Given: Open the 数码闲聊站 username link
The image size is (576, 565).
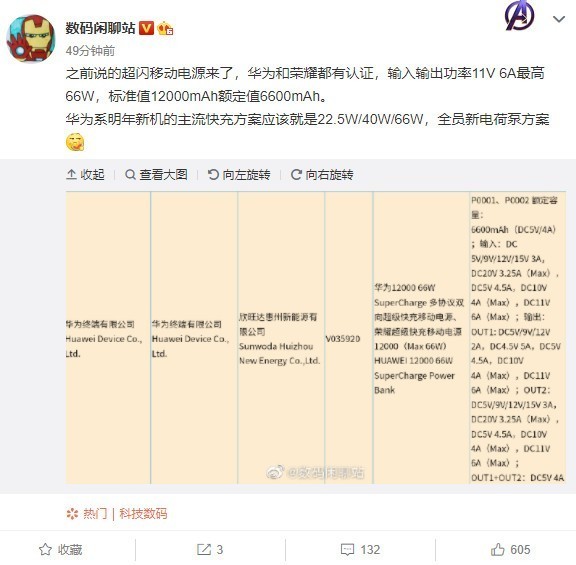Looking at the screenshot, I should pos(100,28).
